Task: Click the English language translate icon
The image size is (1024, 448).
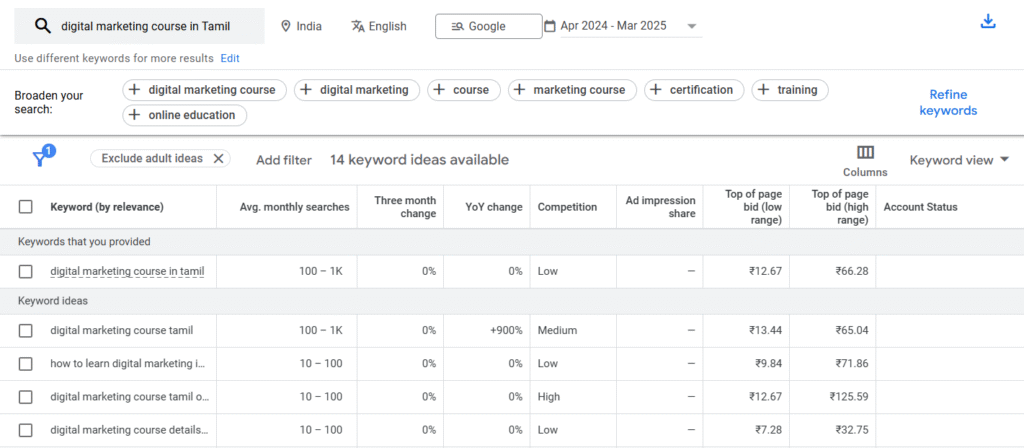Action: (358, 26)
